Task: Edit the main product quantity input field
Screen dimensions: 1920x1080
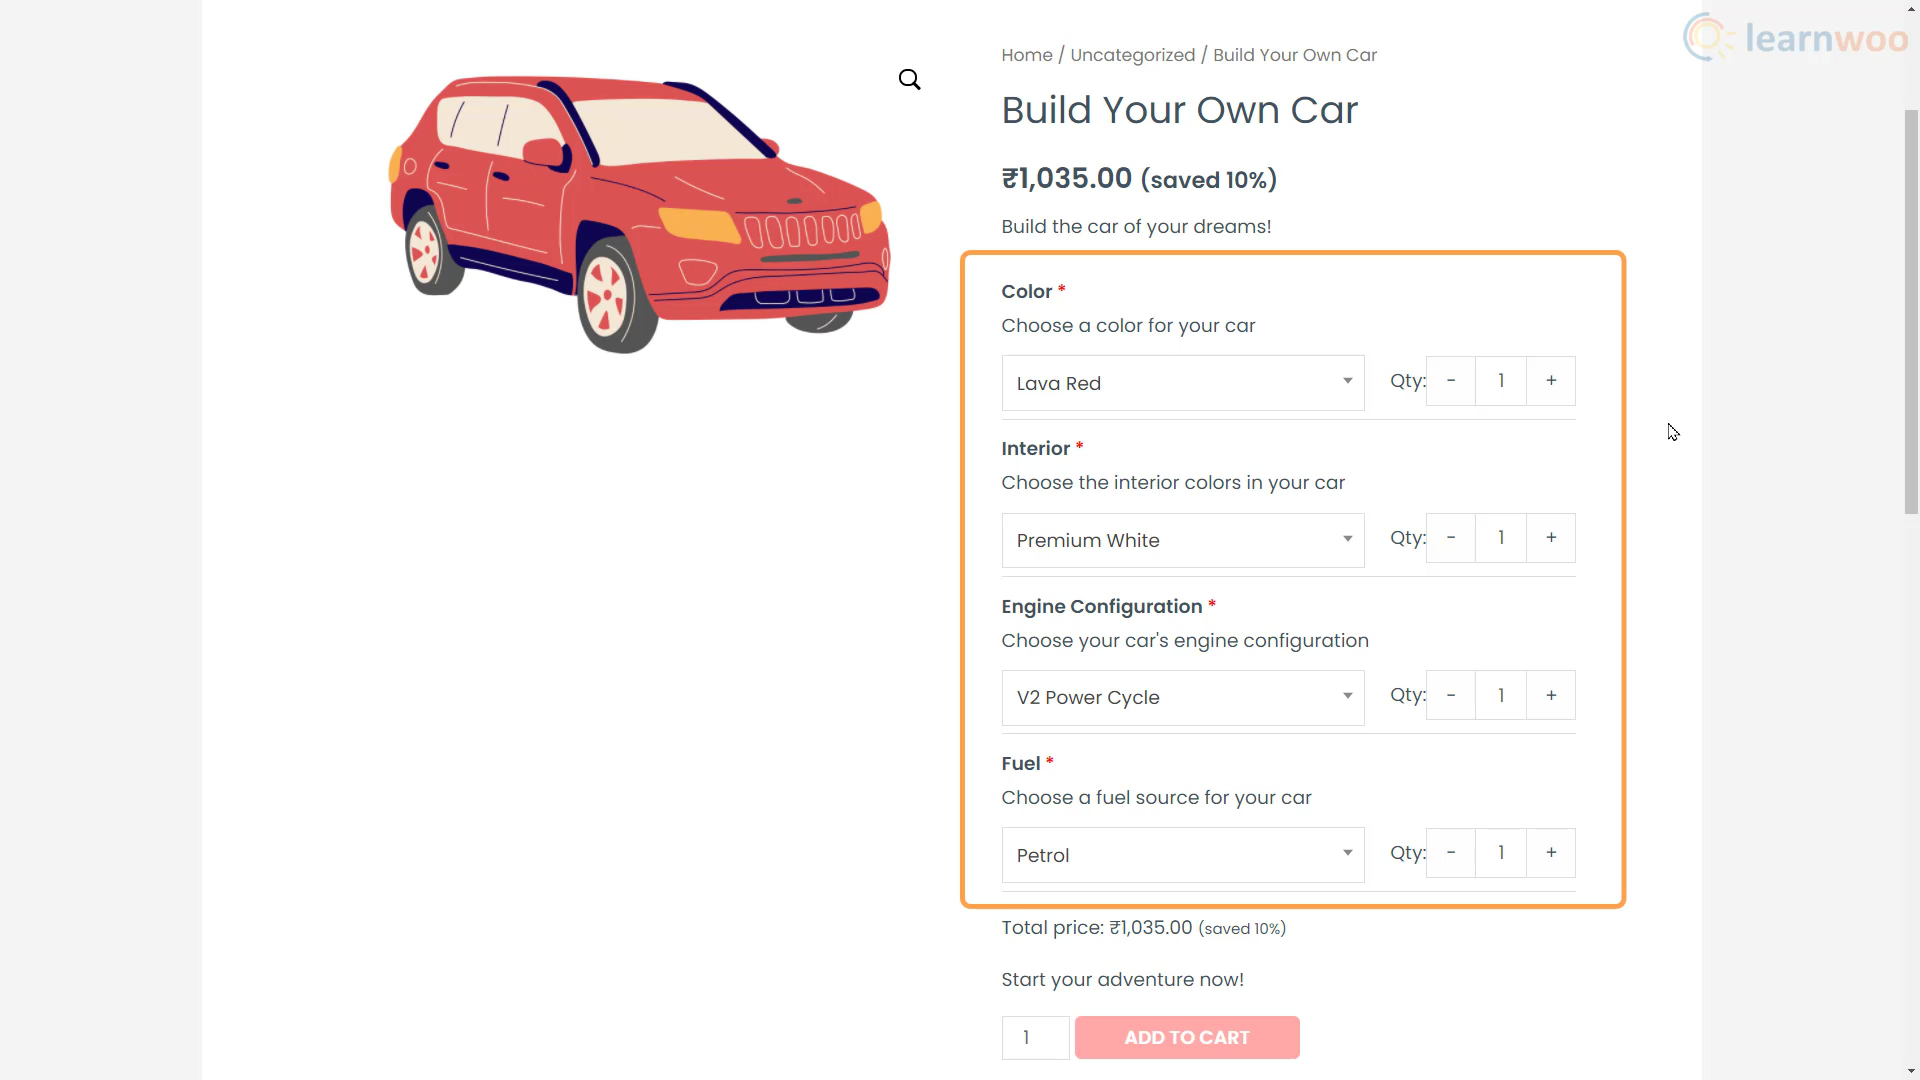Action: (1035, 1038)
